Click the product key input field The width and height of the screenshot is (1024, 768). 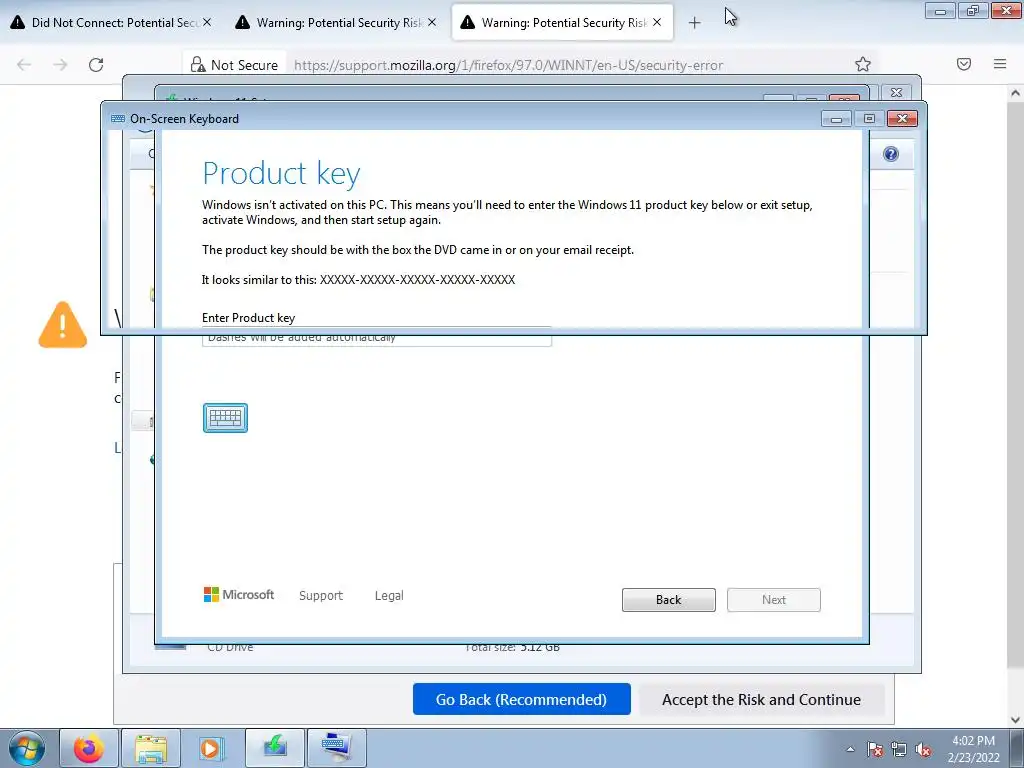click(377, 340)
